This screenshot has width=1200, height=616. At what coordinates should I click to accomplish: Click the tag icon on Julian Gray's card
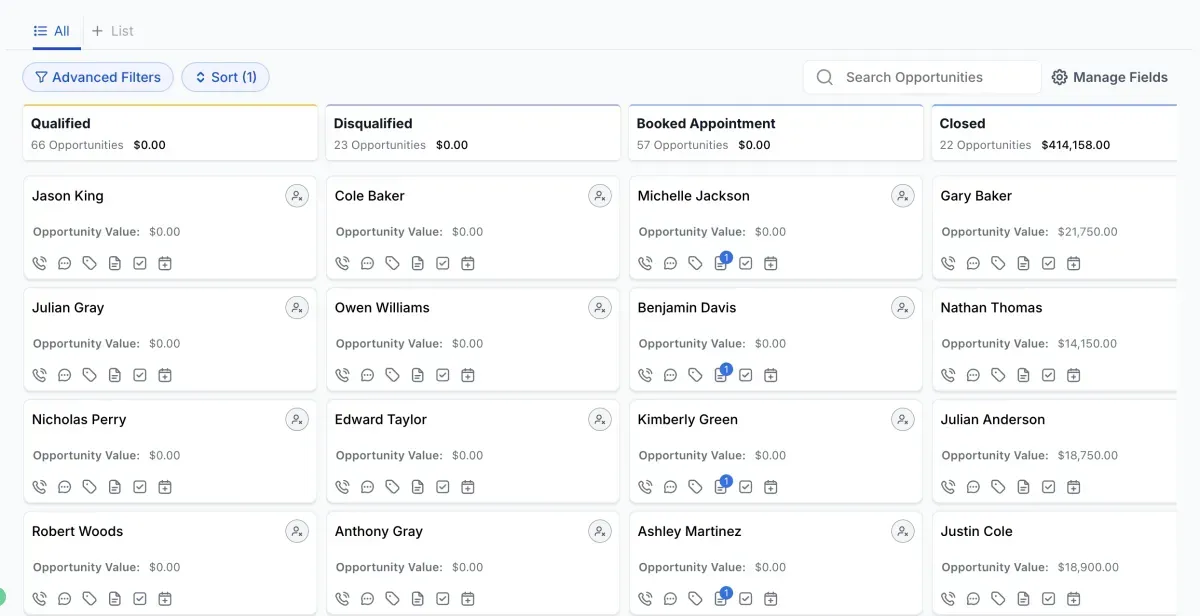[90, 376]
